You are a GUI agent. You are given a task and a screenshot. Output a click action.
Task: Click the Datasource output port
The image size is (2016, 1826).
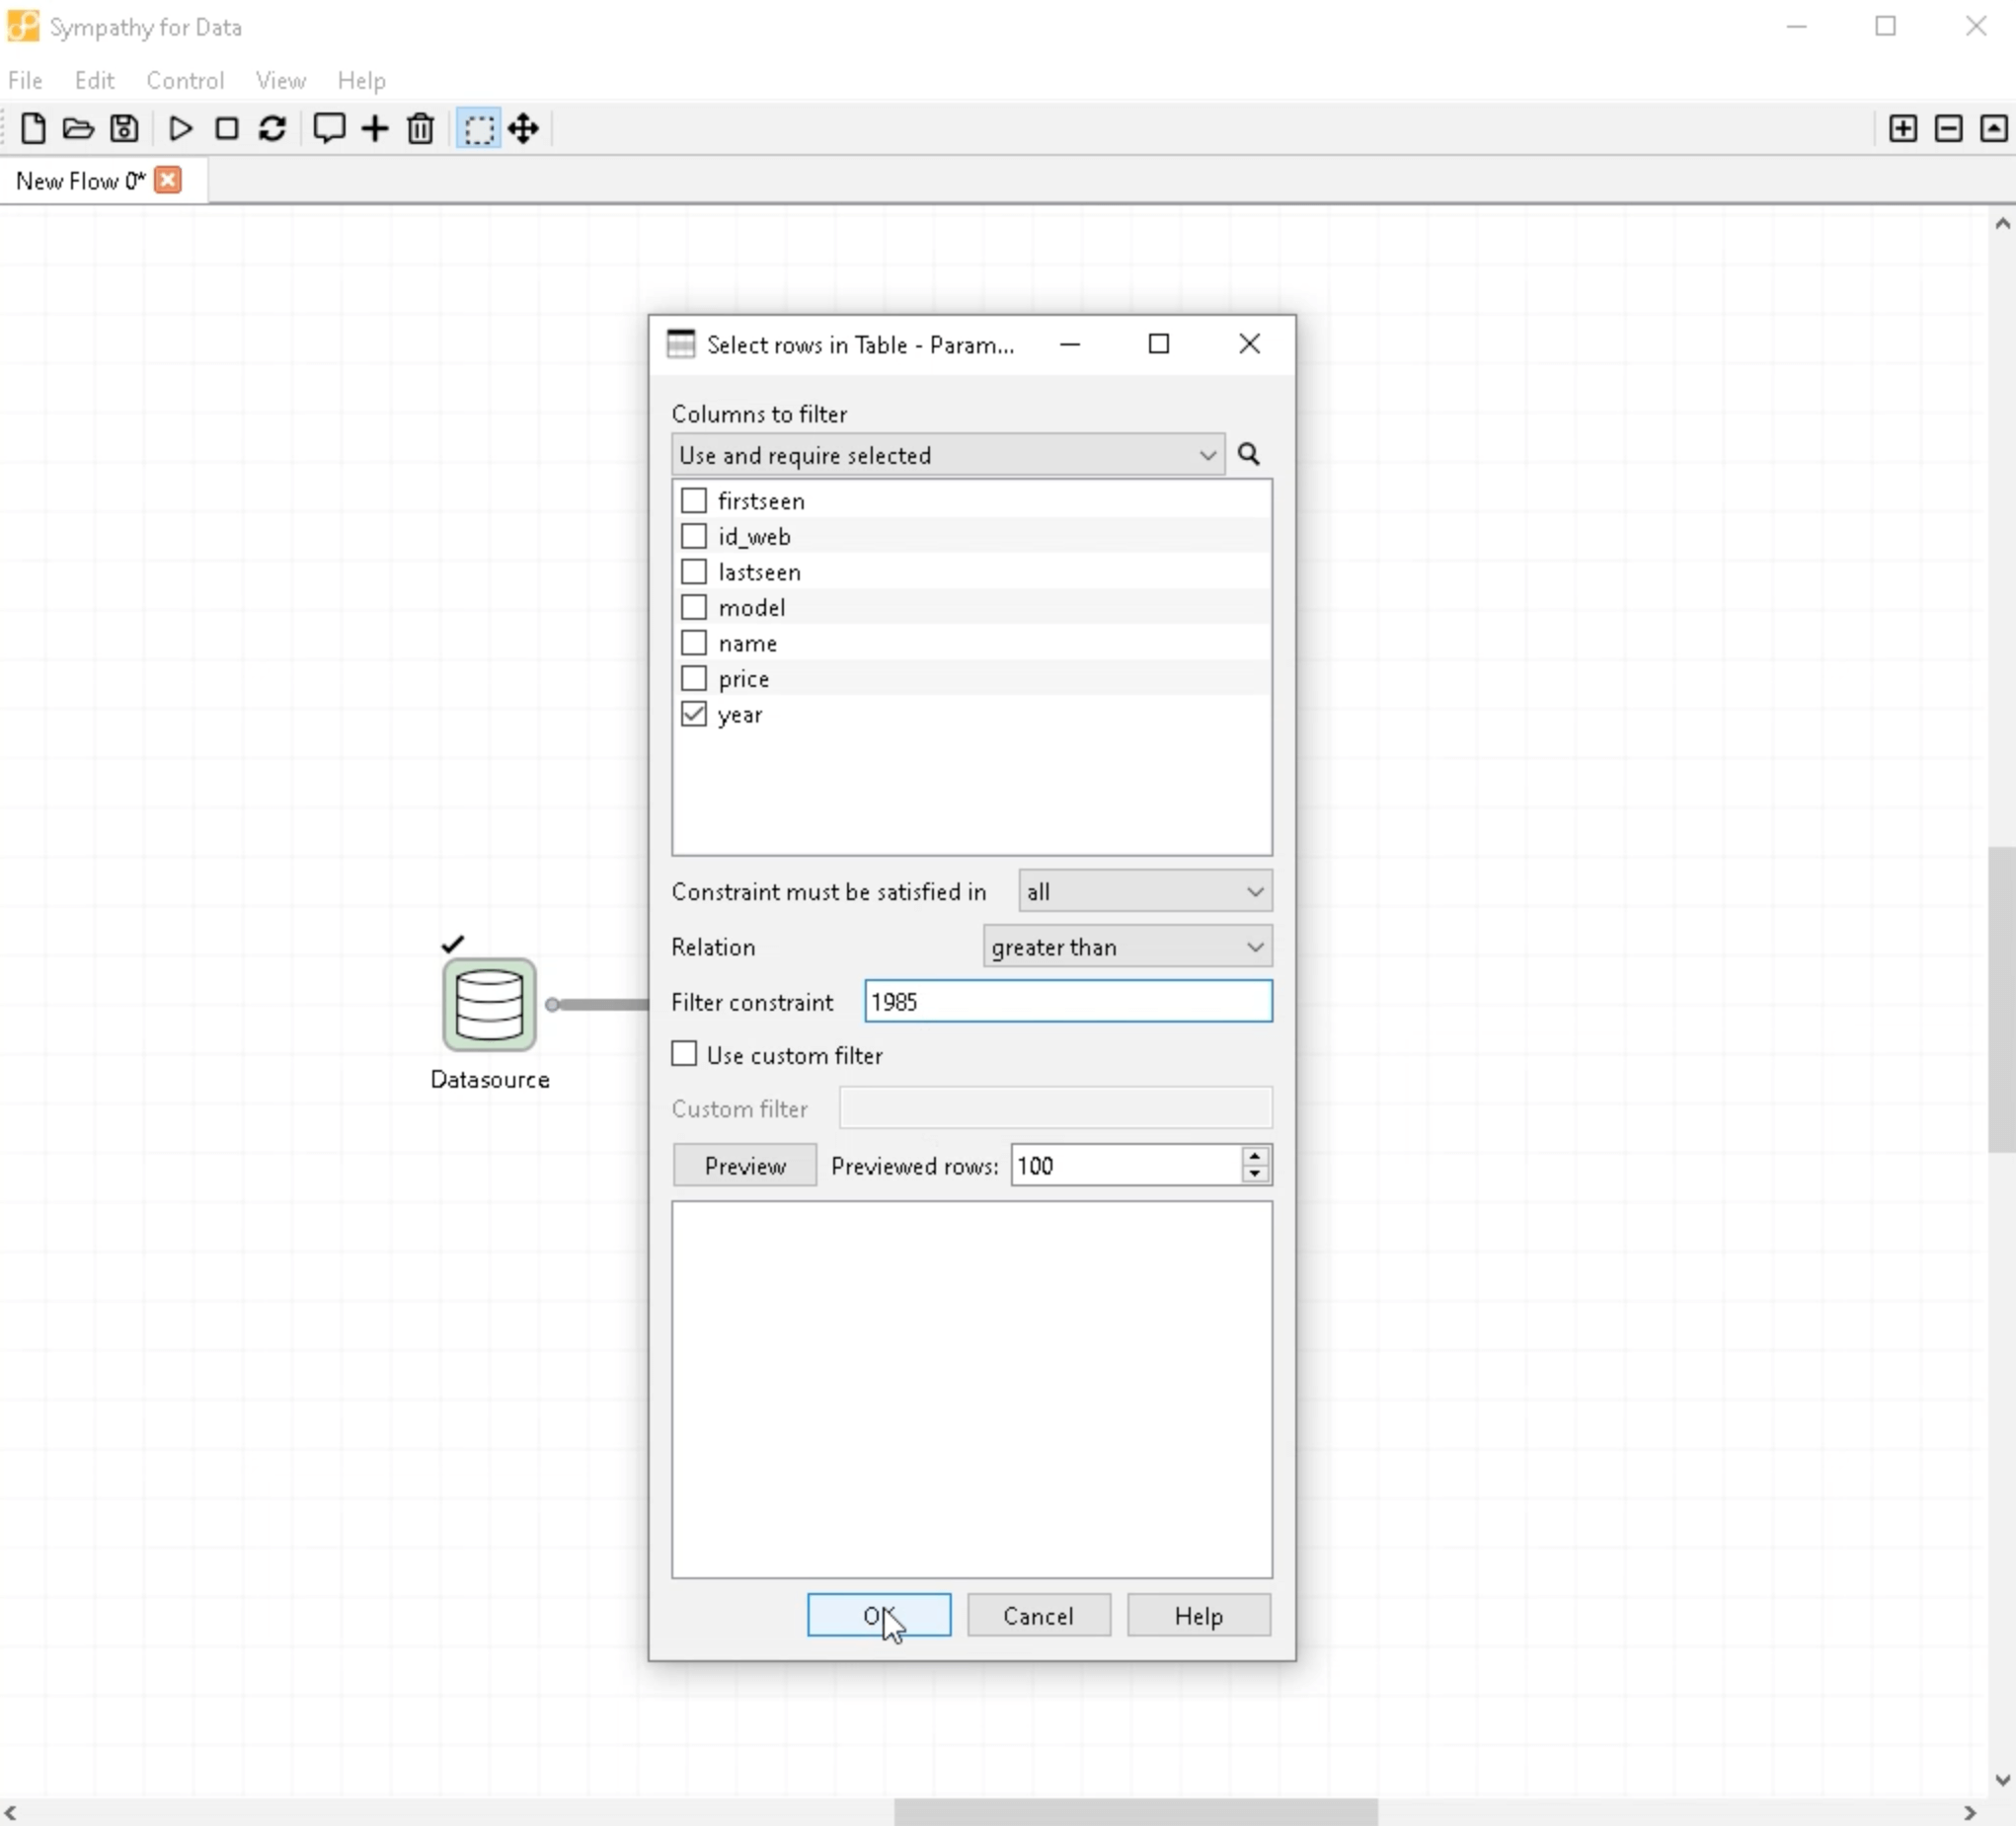552,1004
